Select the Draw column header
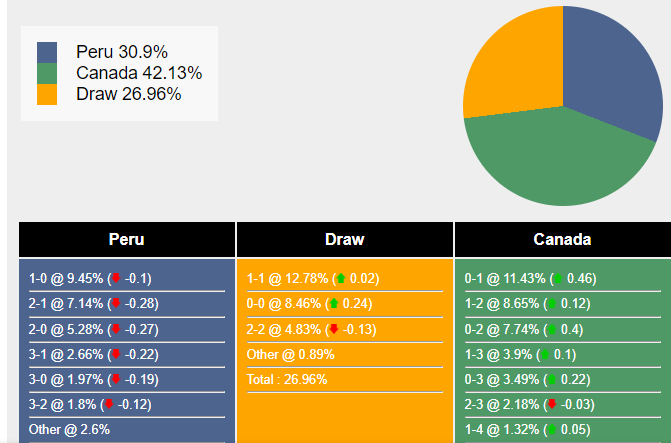671x443 pixels. tap(345, 240)
